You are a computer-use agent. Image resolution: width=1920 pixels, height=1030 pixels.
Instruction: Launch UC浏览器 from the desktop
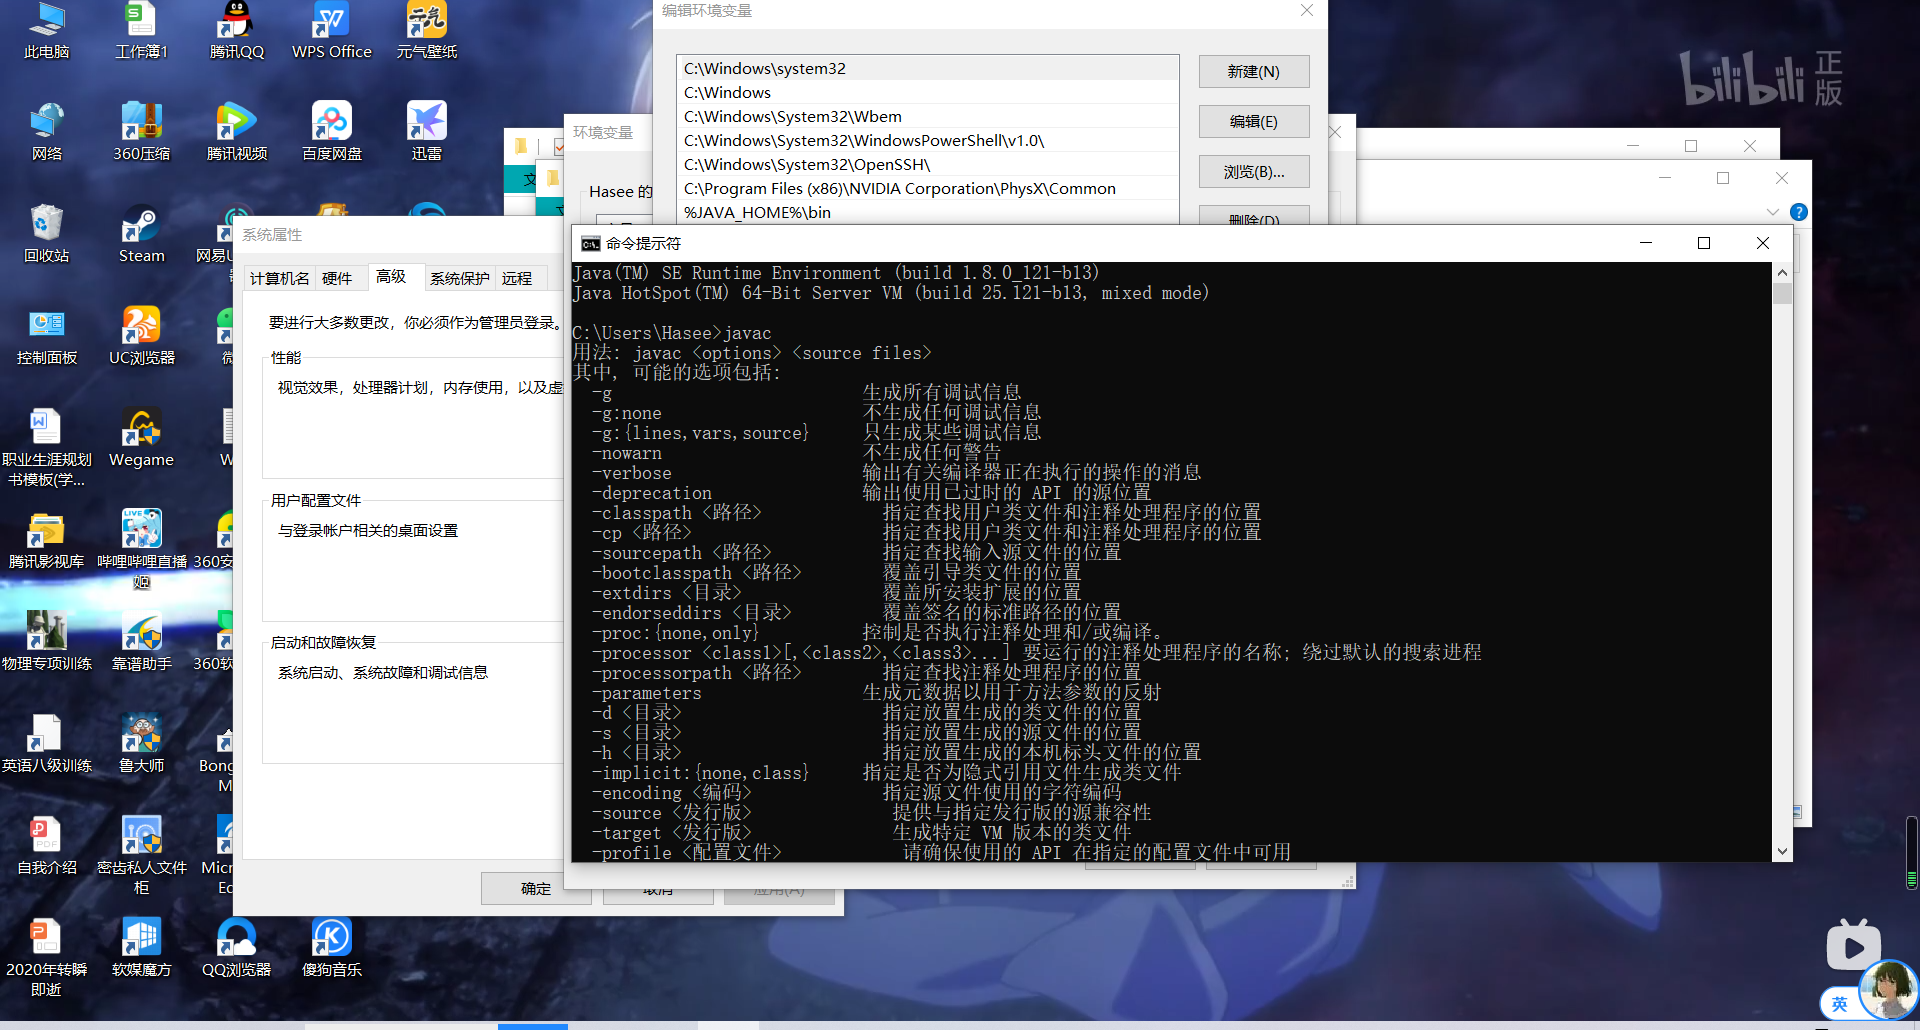(x=141, y=335)
